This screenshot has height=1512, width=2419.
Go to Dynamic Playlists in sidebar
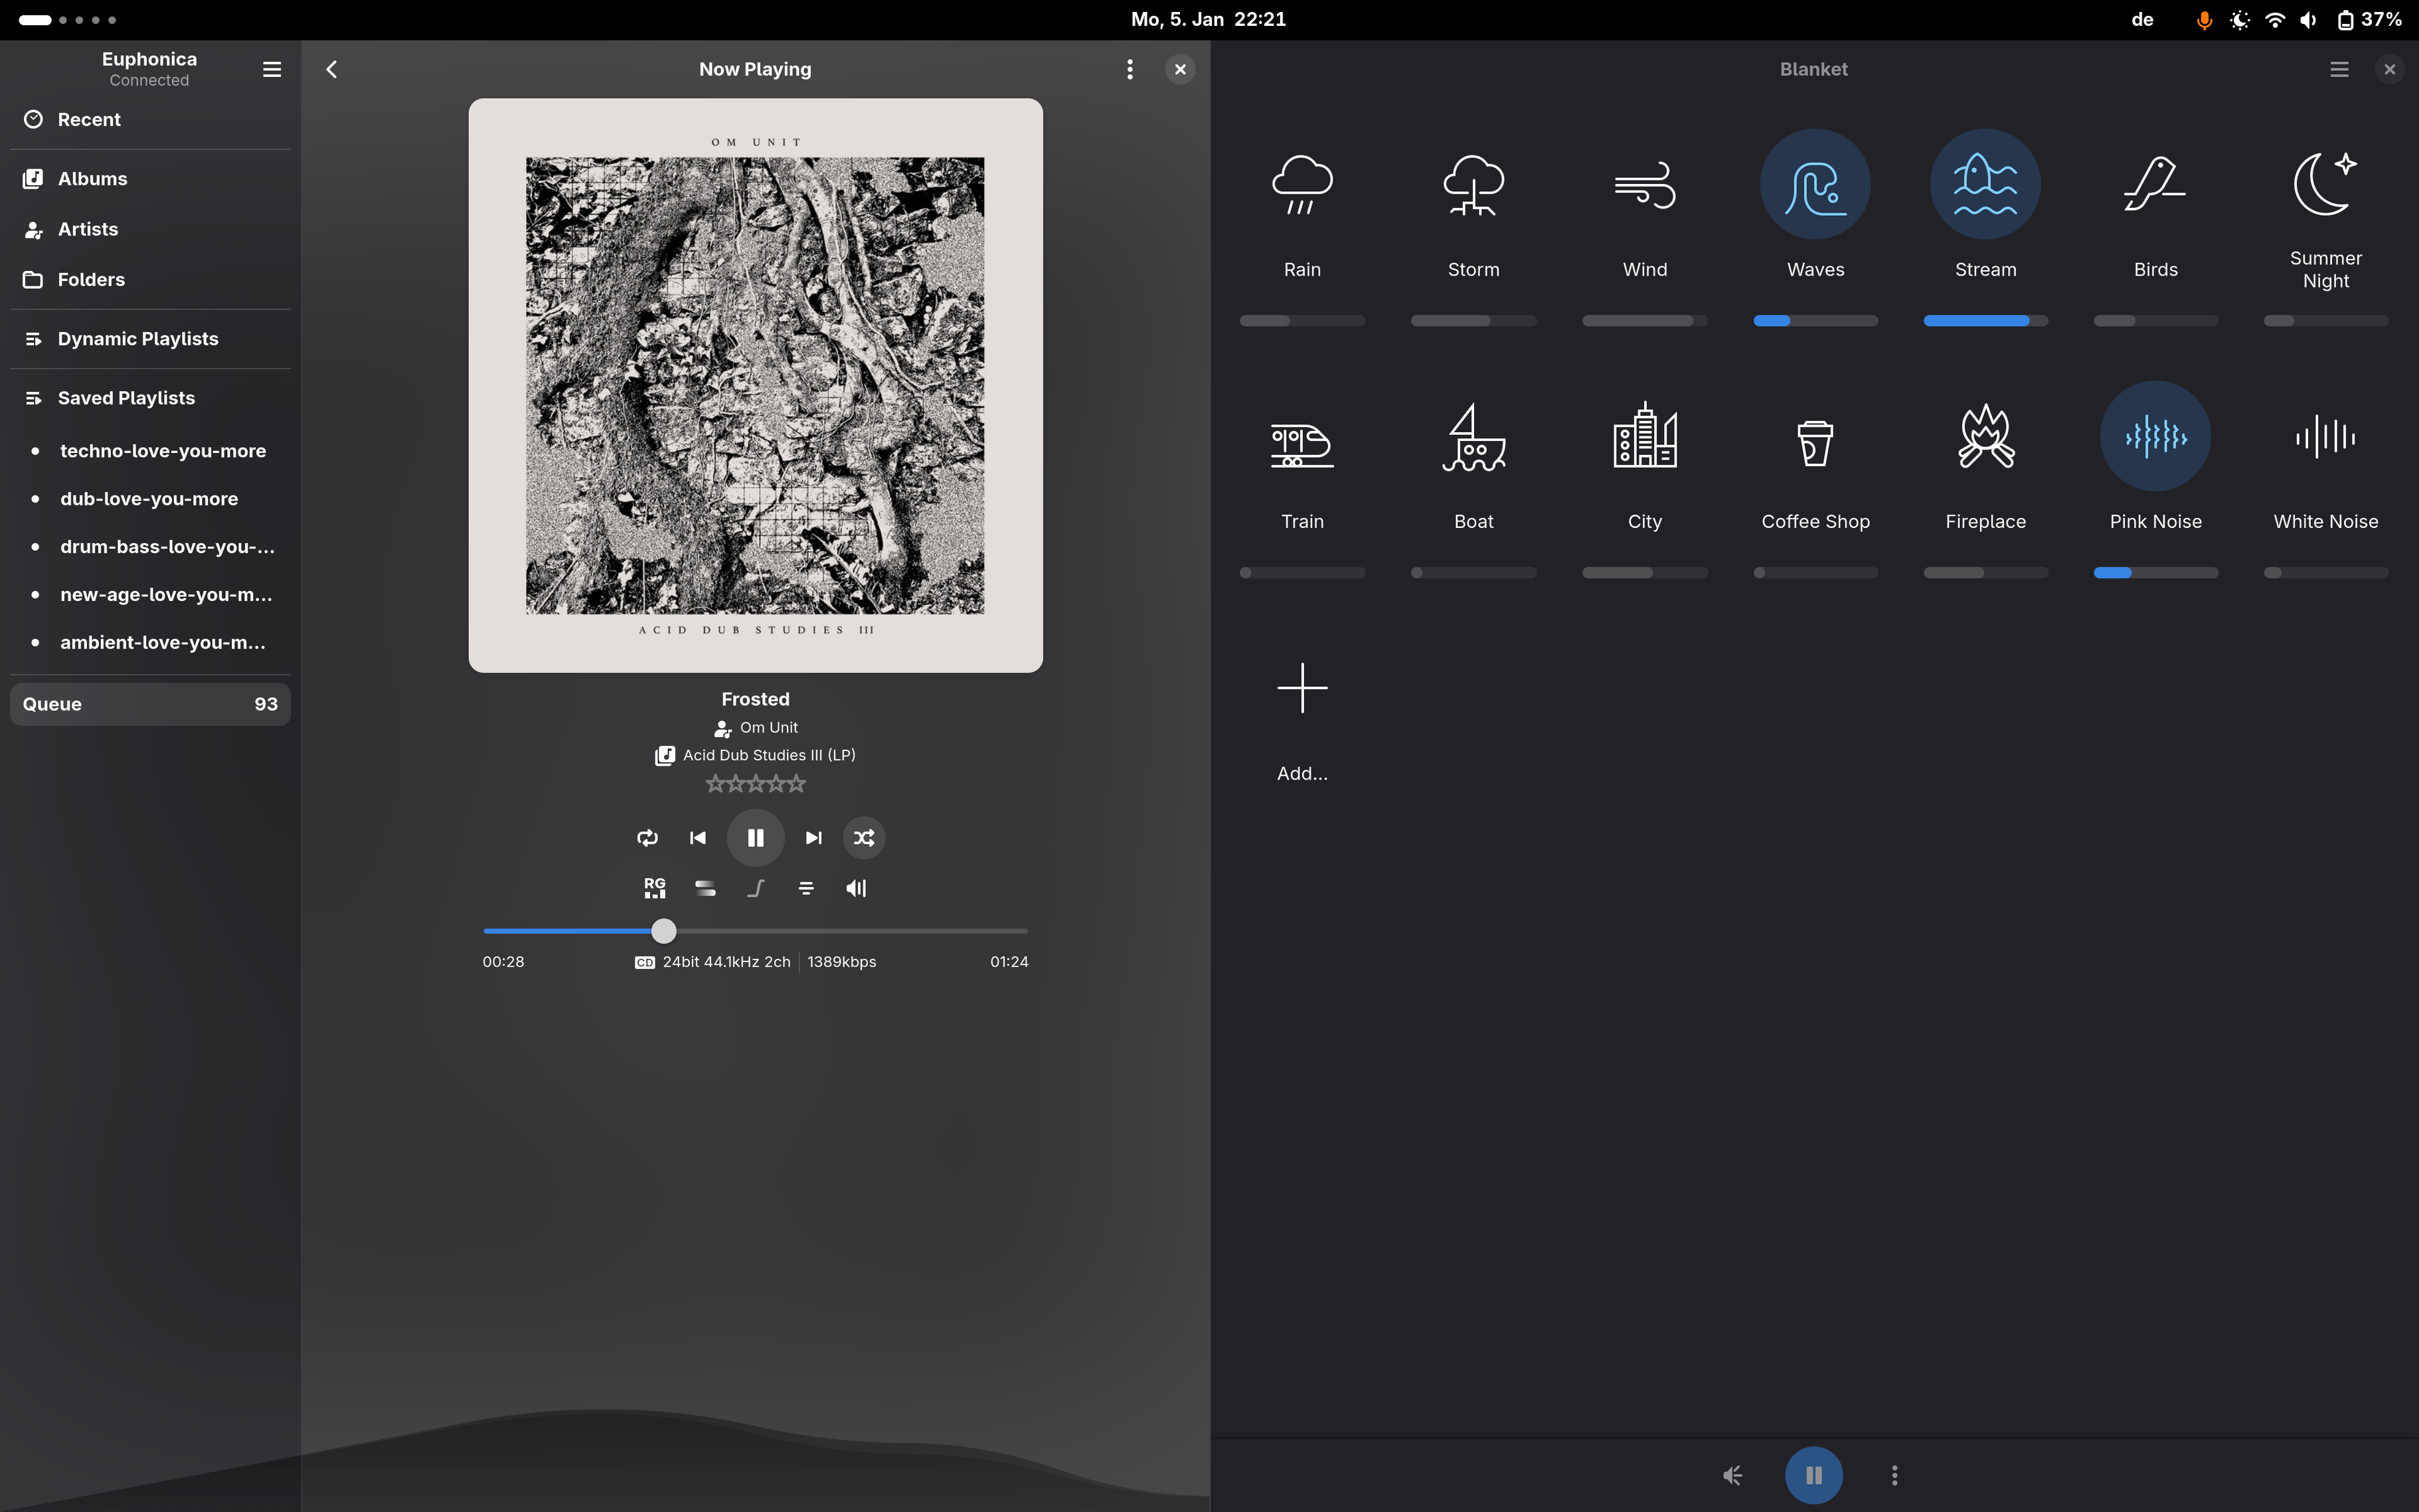[x=137, y=339]
